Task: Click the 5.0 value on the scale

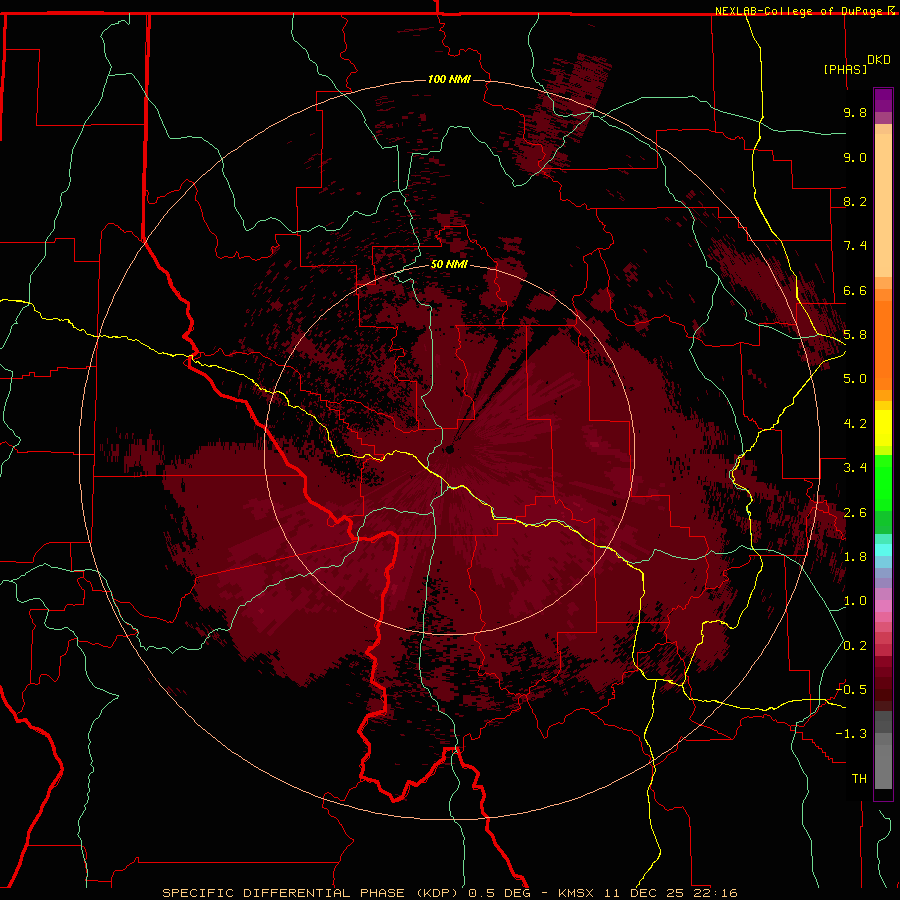Action: click(855, 379)
